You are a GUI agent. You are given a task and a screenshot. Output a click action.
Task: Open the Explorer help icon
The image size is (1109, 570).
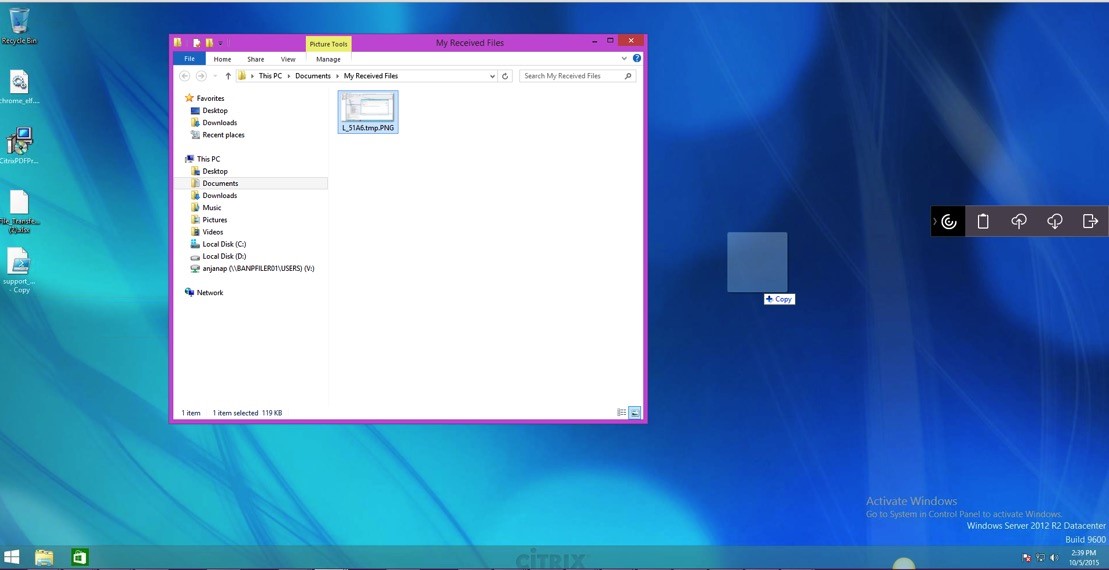pos(637,59)
